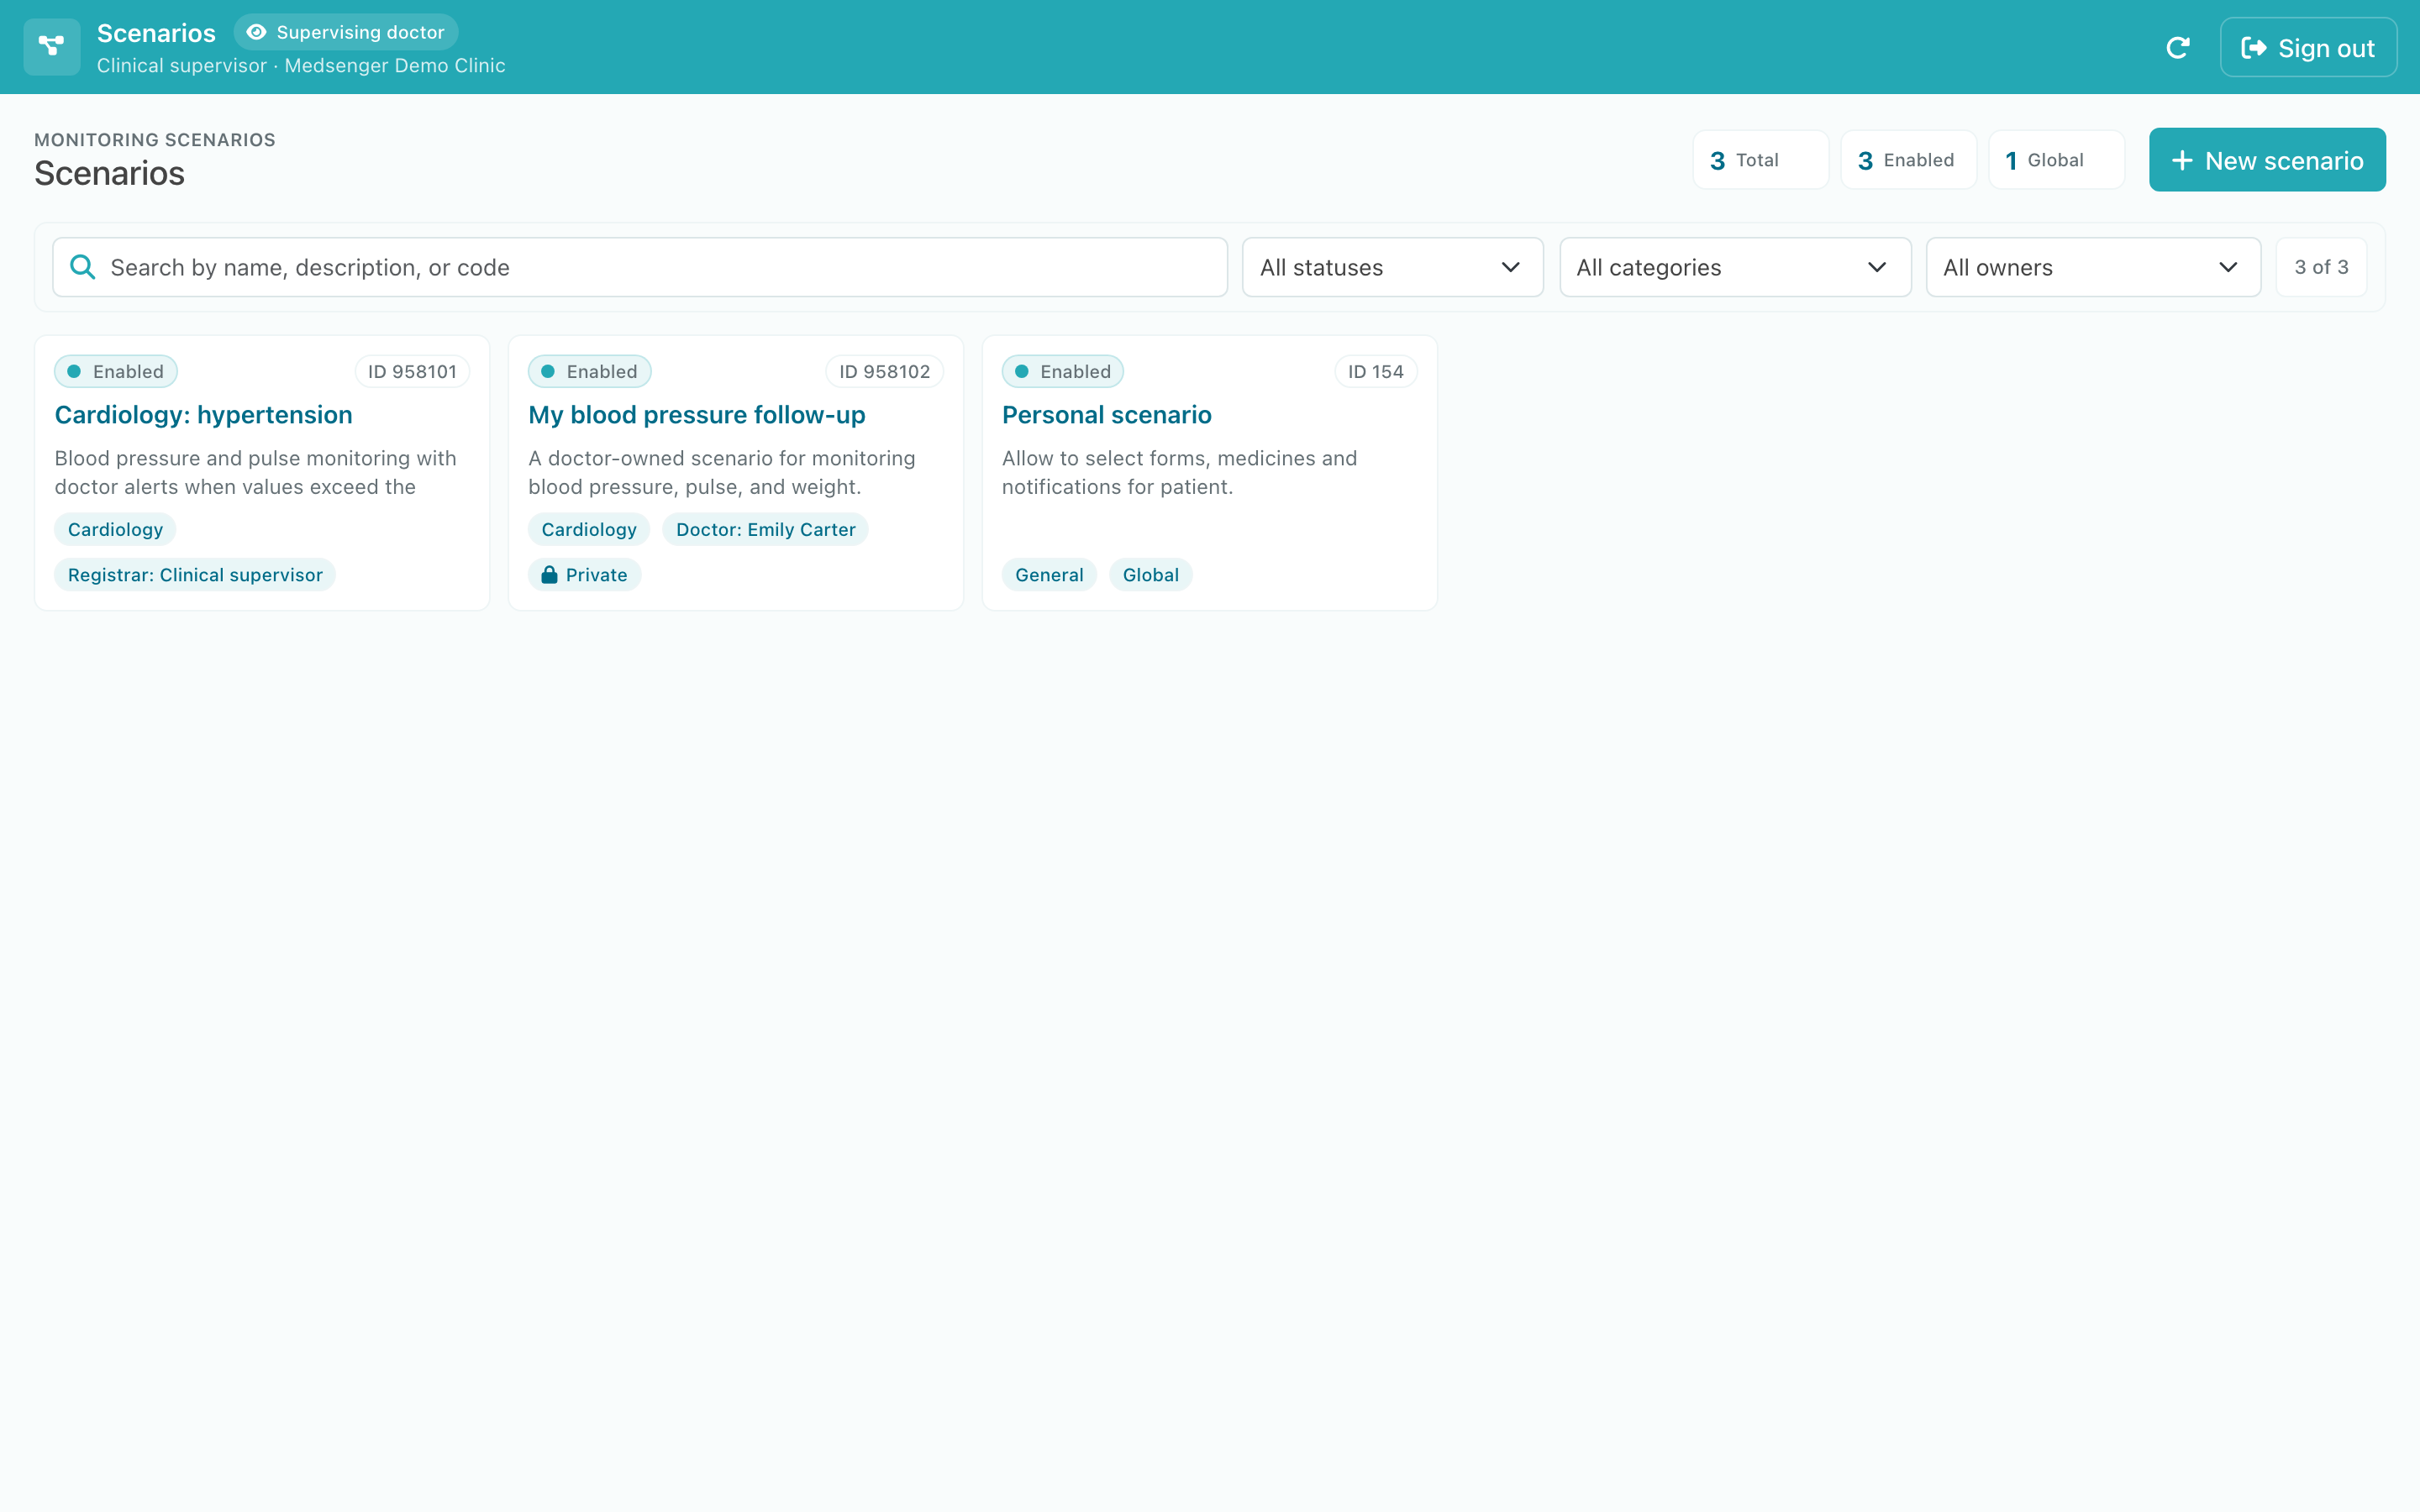The height and width of the screenshot is (1512, 2420).
Task: Click the 1 Global stat tile
Action: 2056,160
